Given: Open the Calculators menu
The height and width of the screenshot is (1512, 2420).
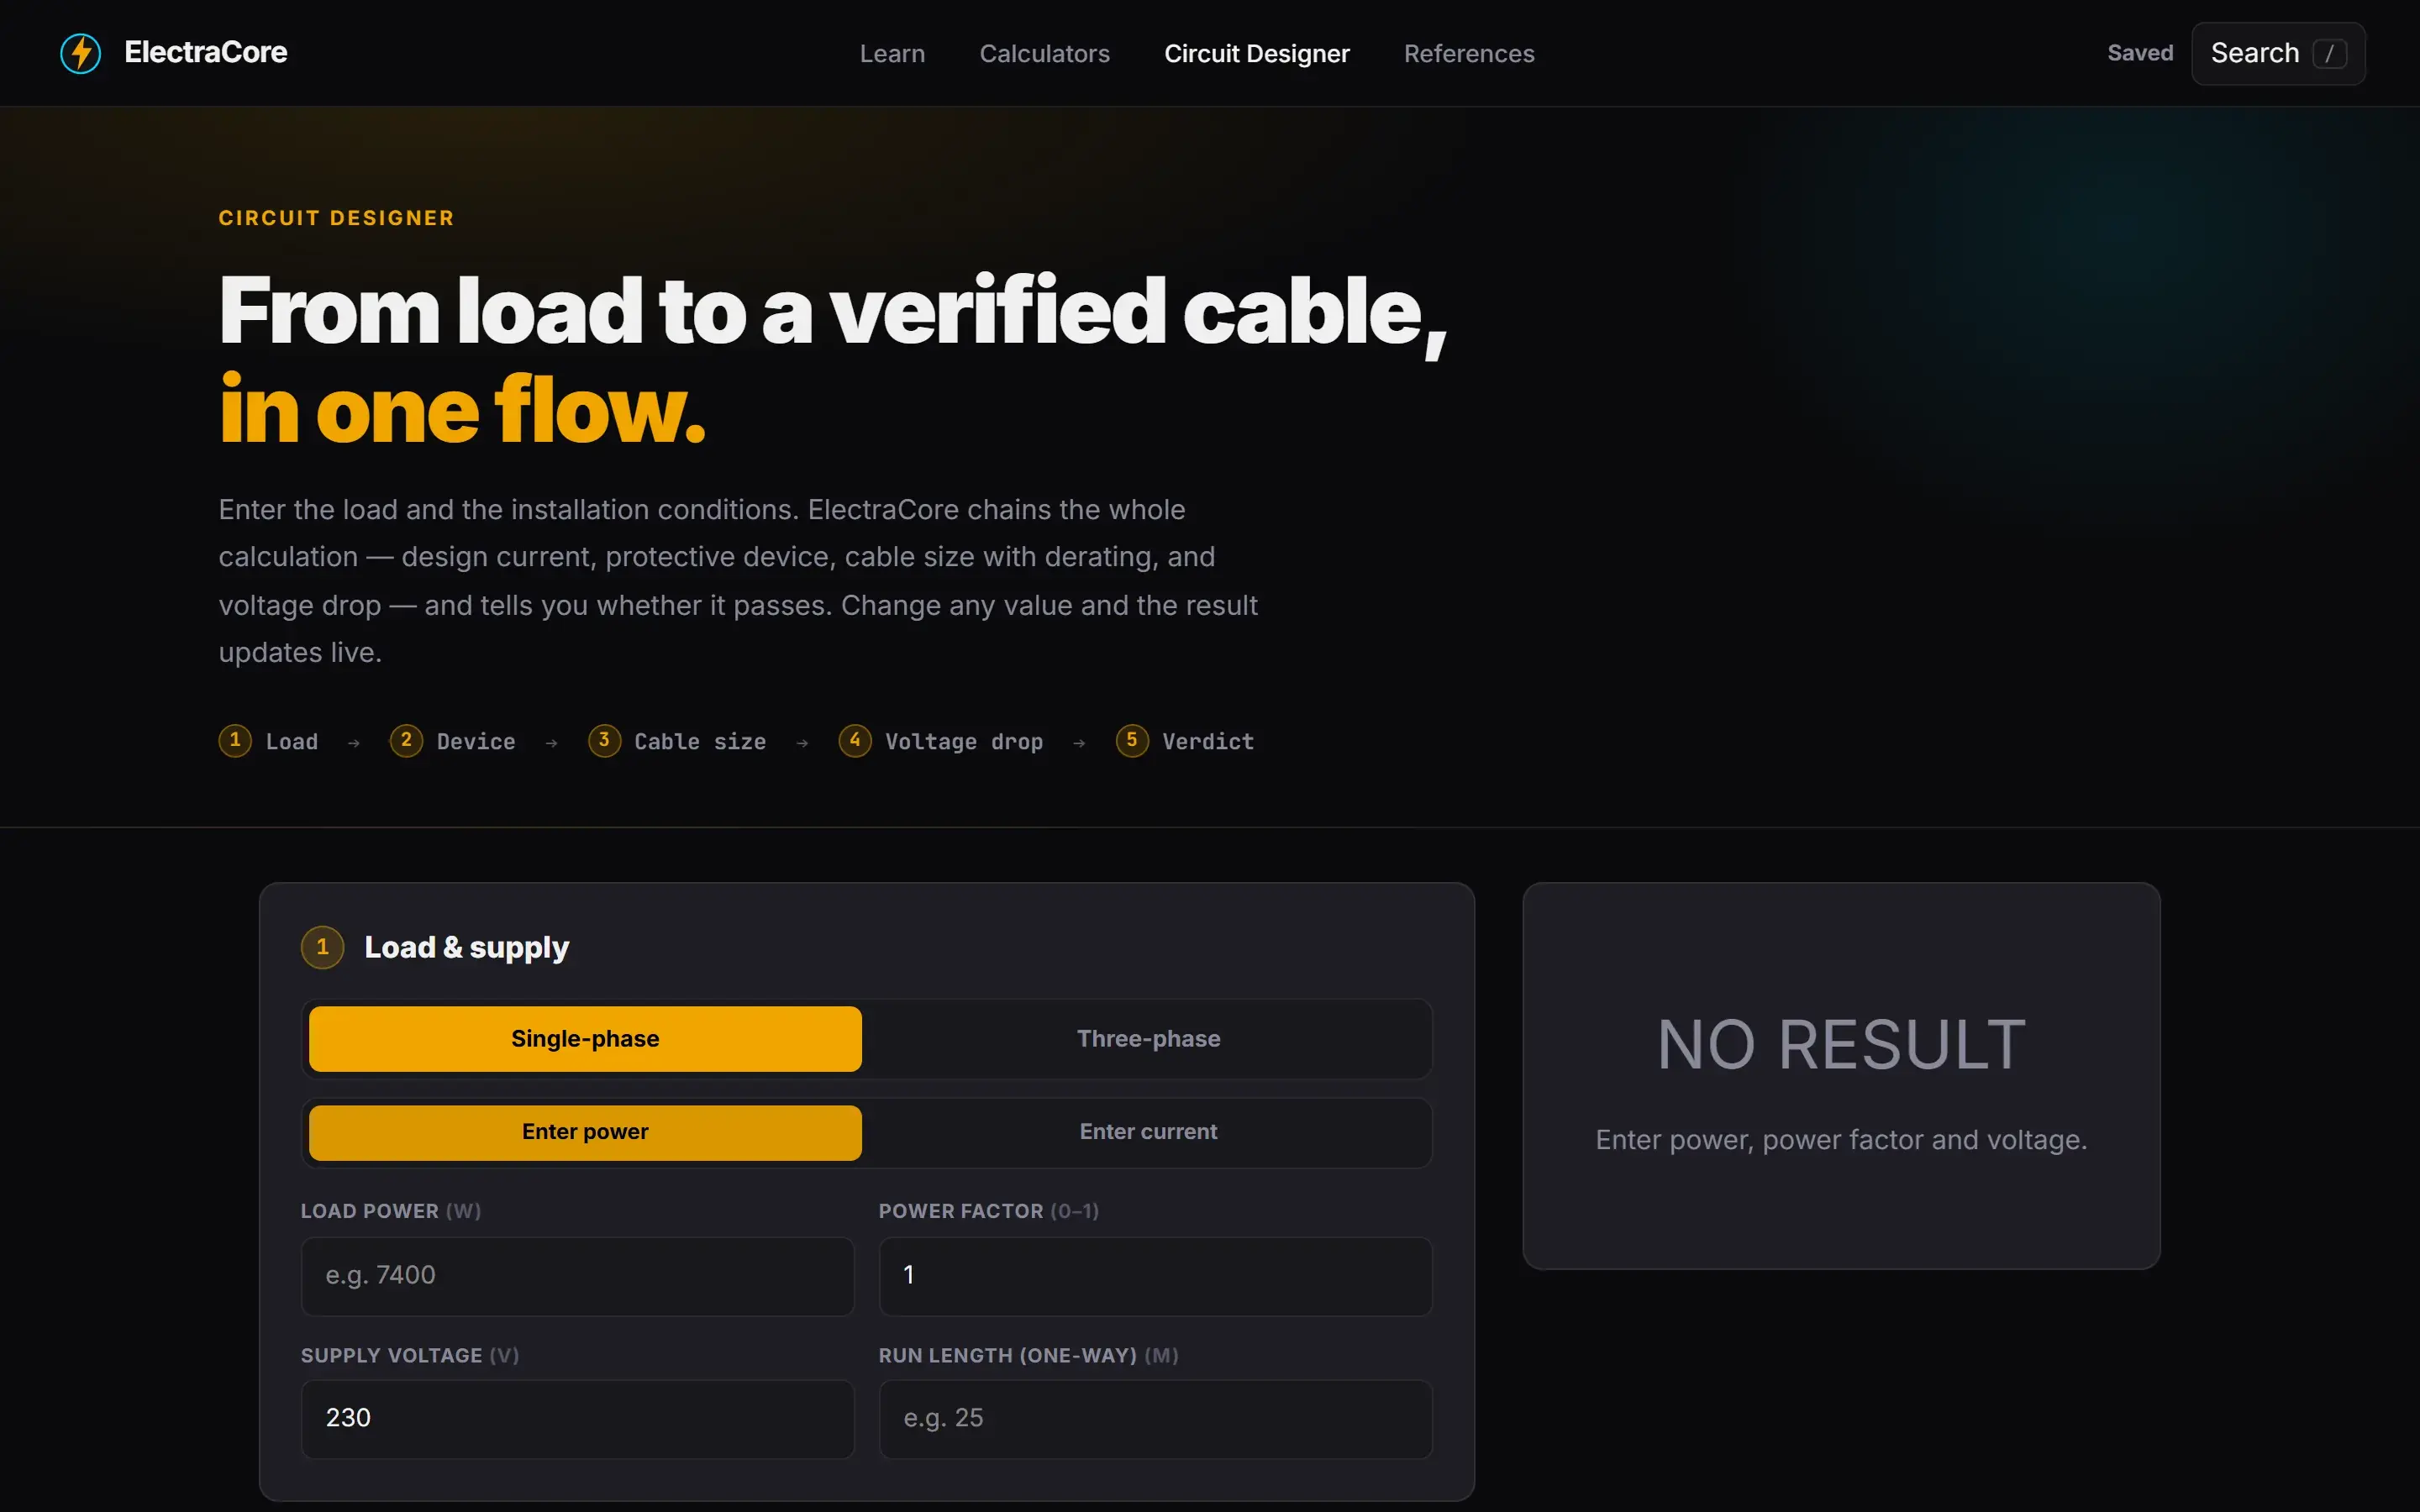Looking at the screenshot, I should tap(1044, 54).
